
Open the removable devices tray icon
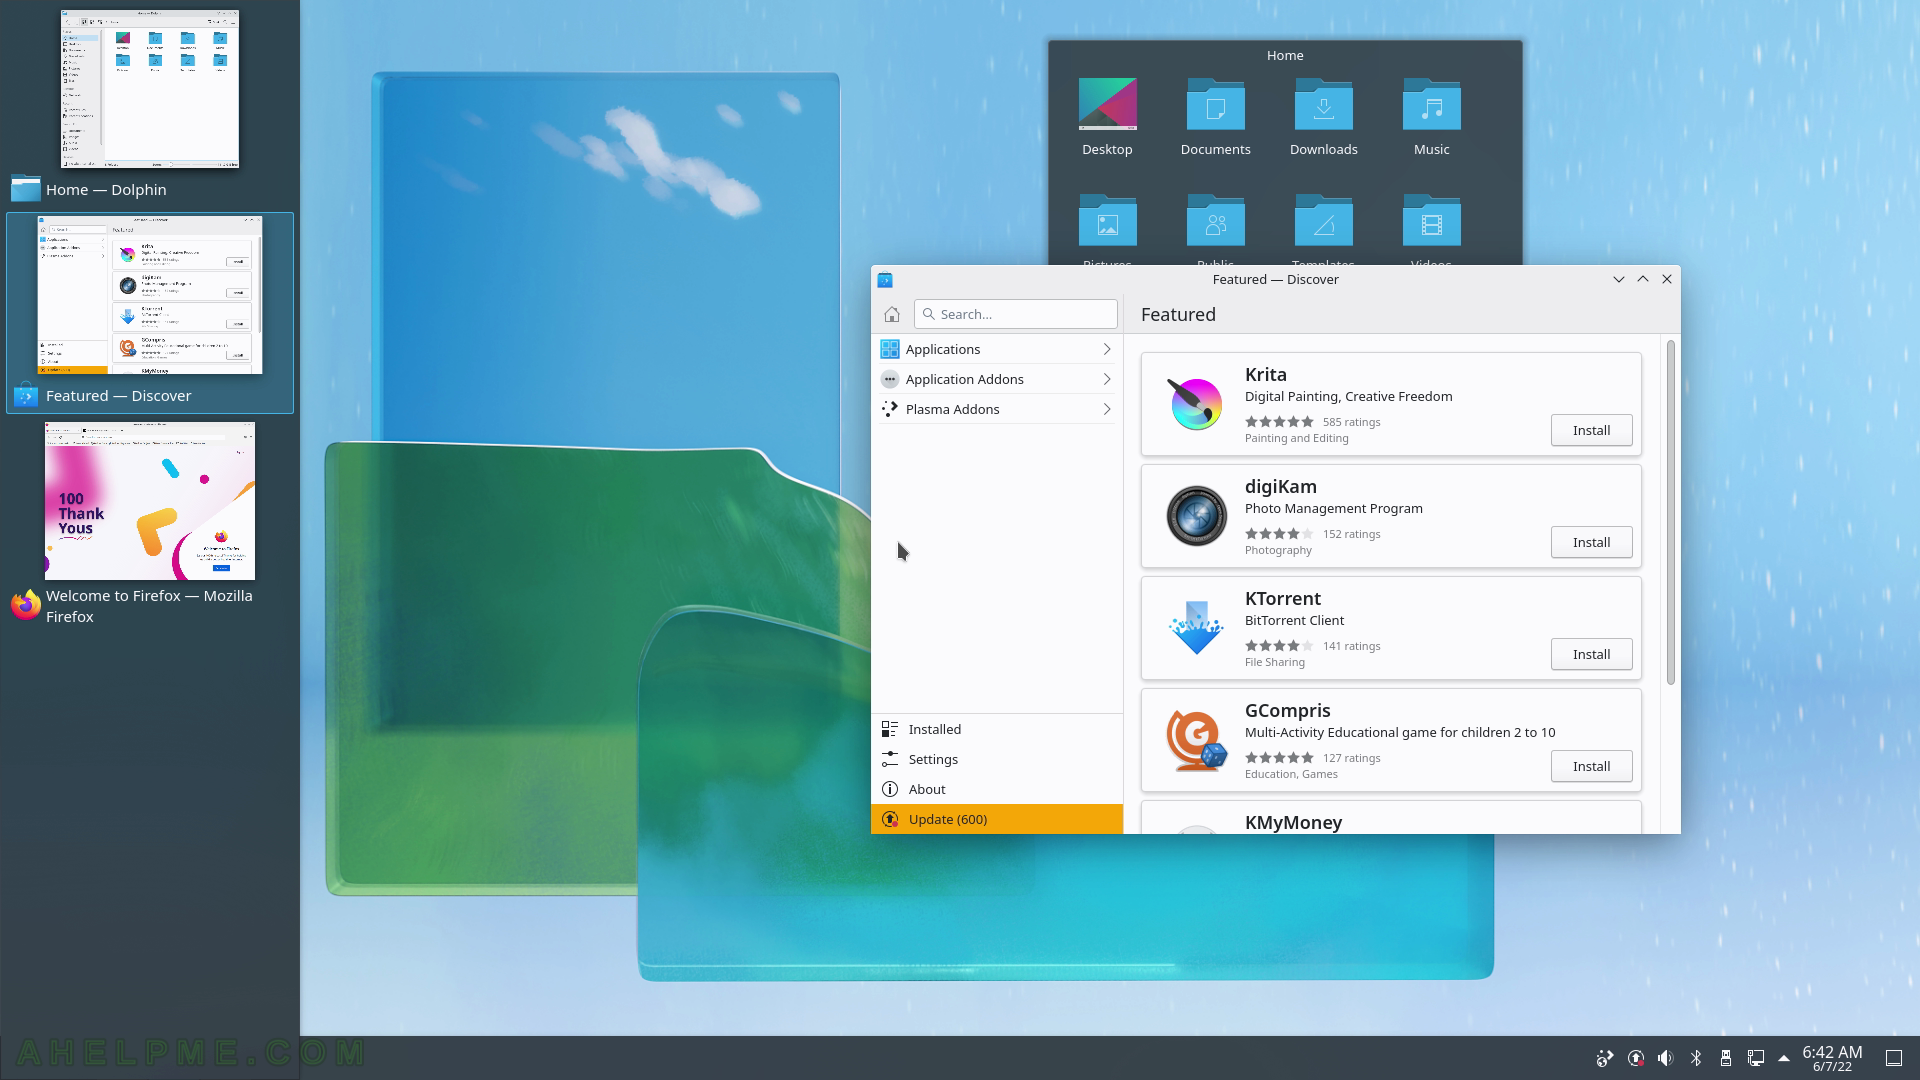1726,1058
